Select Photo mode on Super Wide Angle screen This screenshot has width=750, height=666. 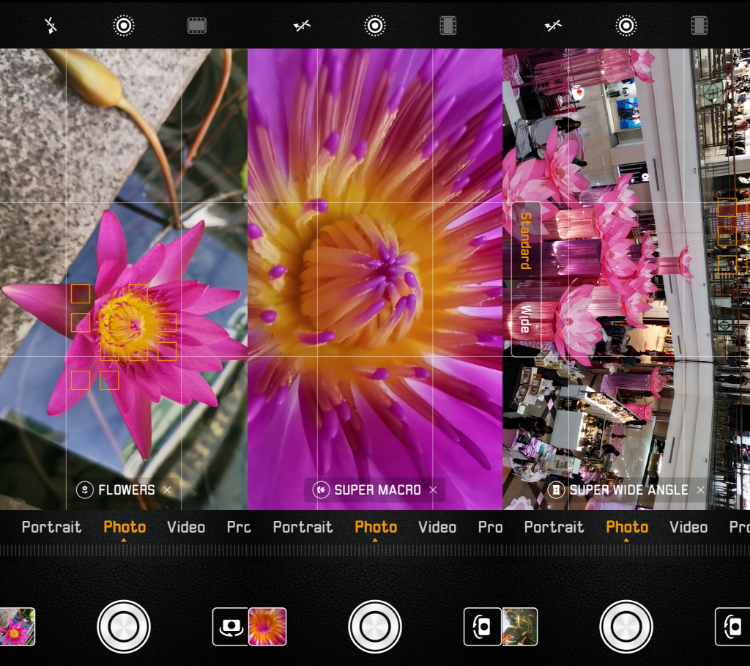coord(627,527)
